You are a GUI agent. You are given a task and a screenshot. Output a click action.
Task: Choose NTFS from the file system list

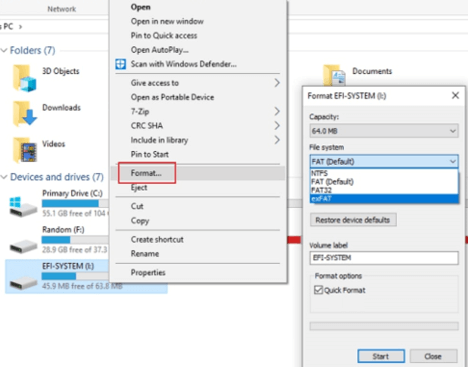384,173
